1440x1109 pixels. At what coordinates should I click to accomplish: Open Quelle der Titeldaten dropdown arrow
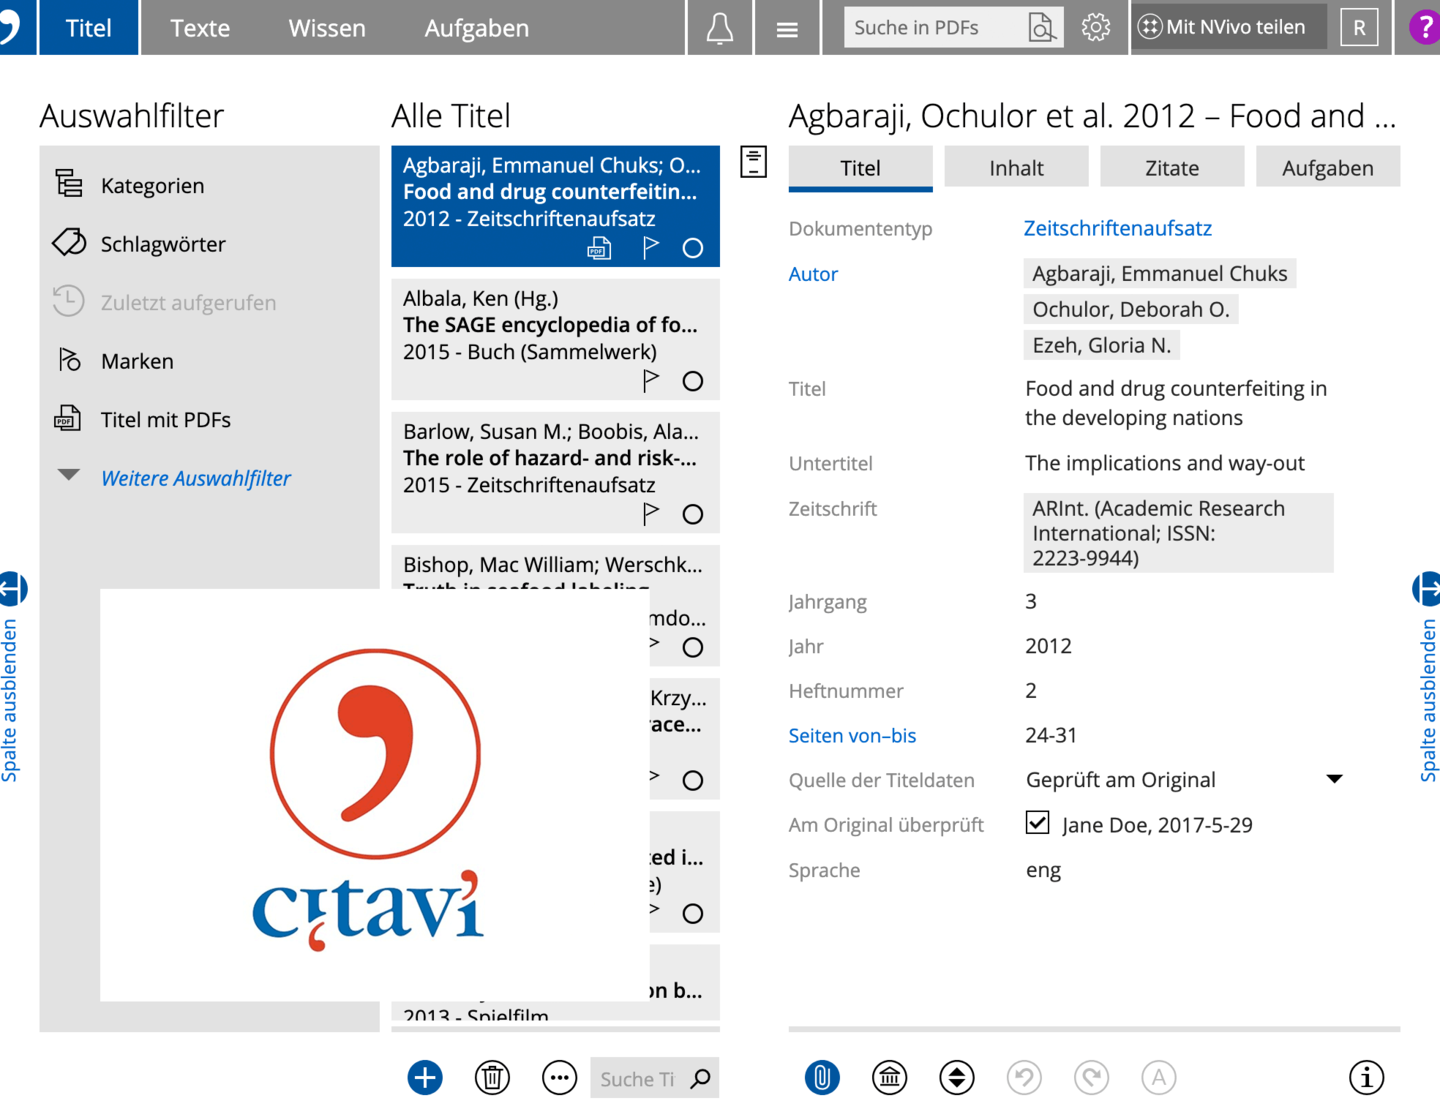(1334, 779)
